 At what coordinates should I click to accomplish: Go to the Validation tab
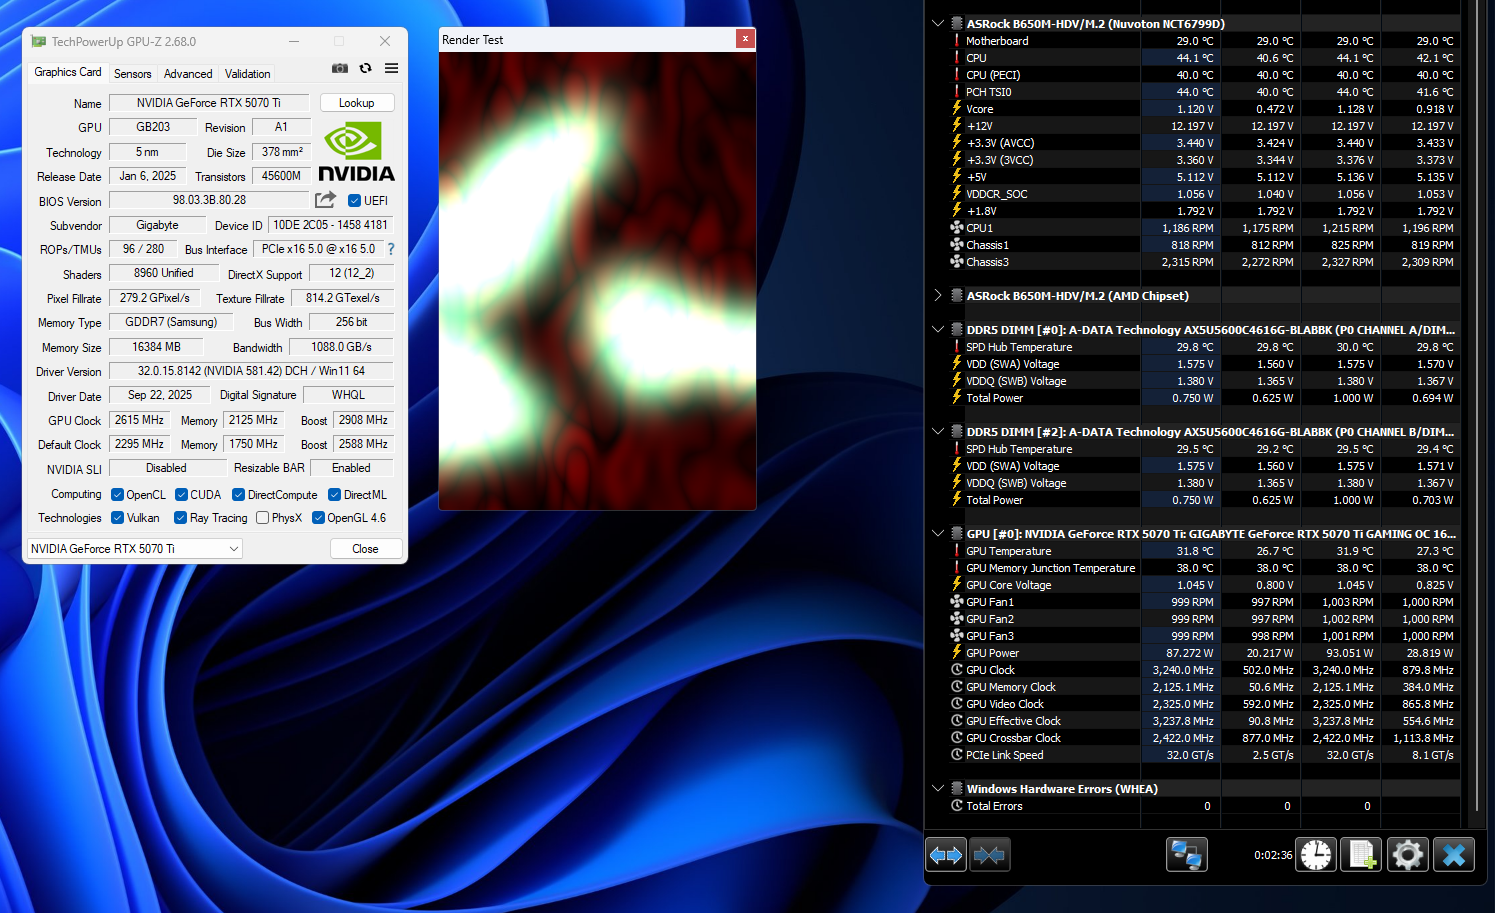248,74
